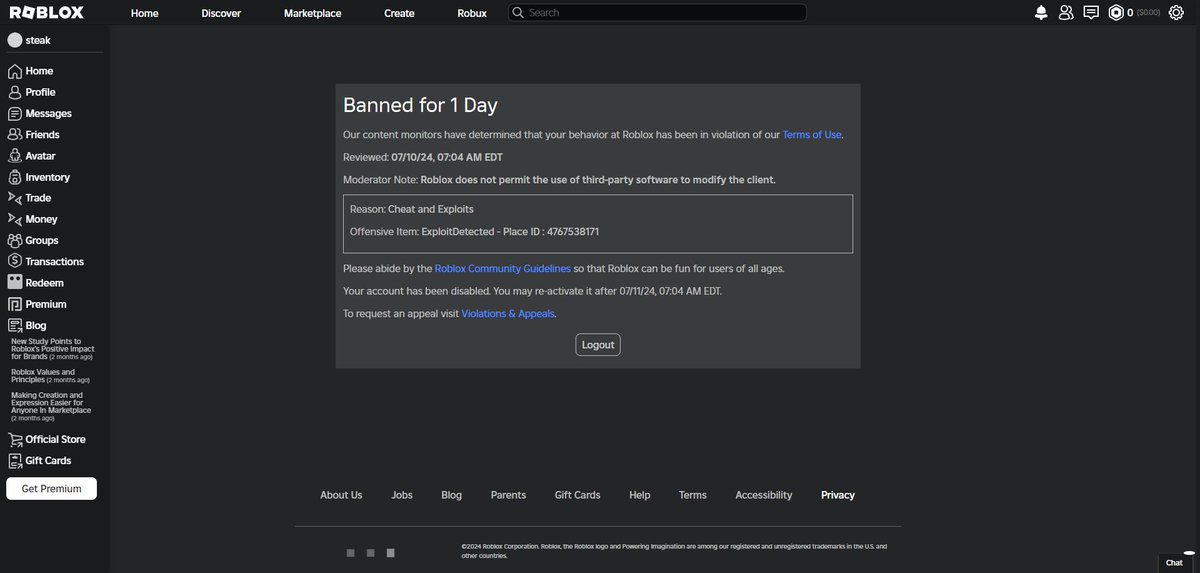Viewport: 1200px width, 573px height.
Task: Click the Logout button
Action: [598, 345]
